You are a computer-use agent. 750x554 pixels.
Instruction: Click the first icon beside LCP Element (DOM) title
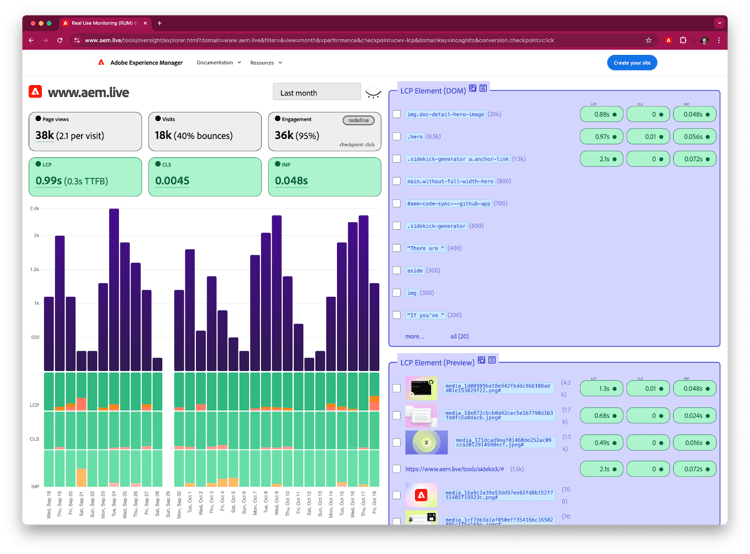coord(473,88)
